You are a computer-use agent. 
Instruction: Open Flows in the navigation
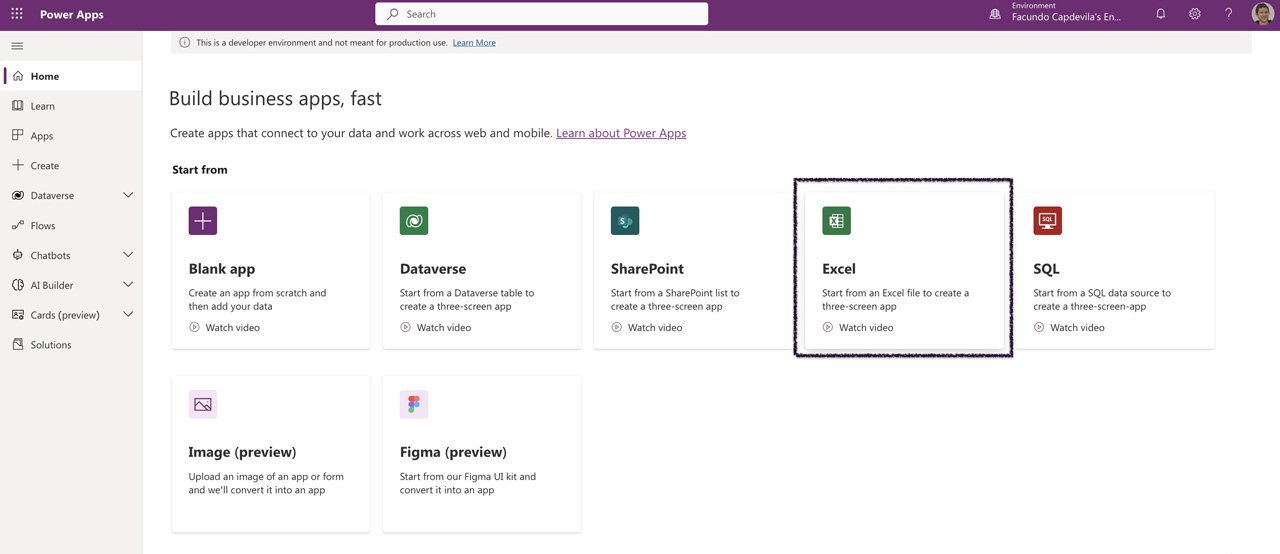coord(72,226)
